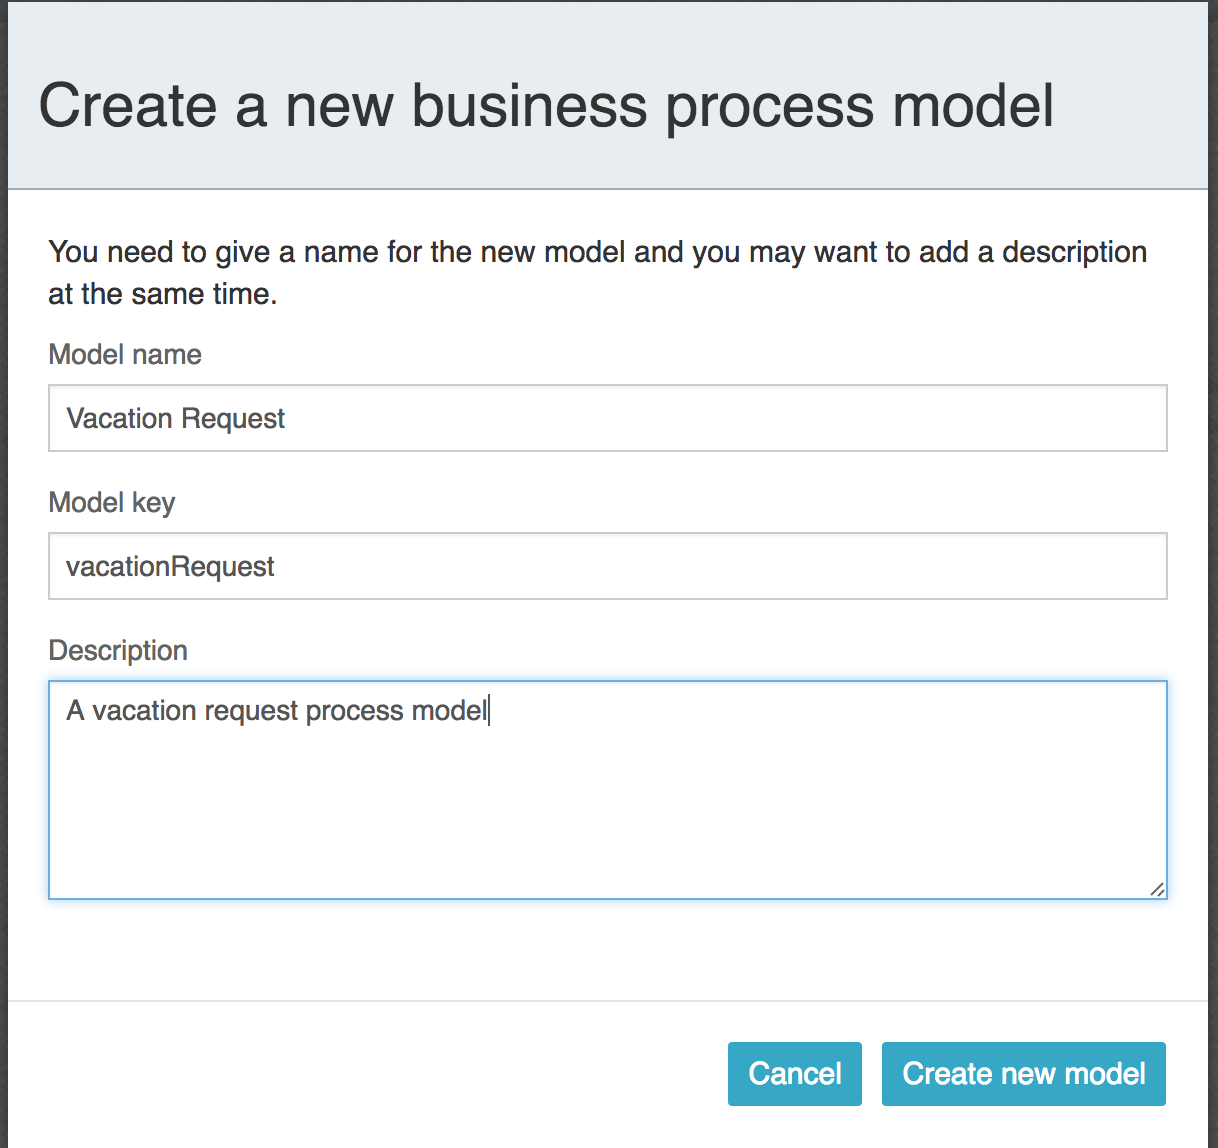The width and height of the screenshot is (1218, 1148).
Task: Click the Description label
Action: click(x=117, y=650)
